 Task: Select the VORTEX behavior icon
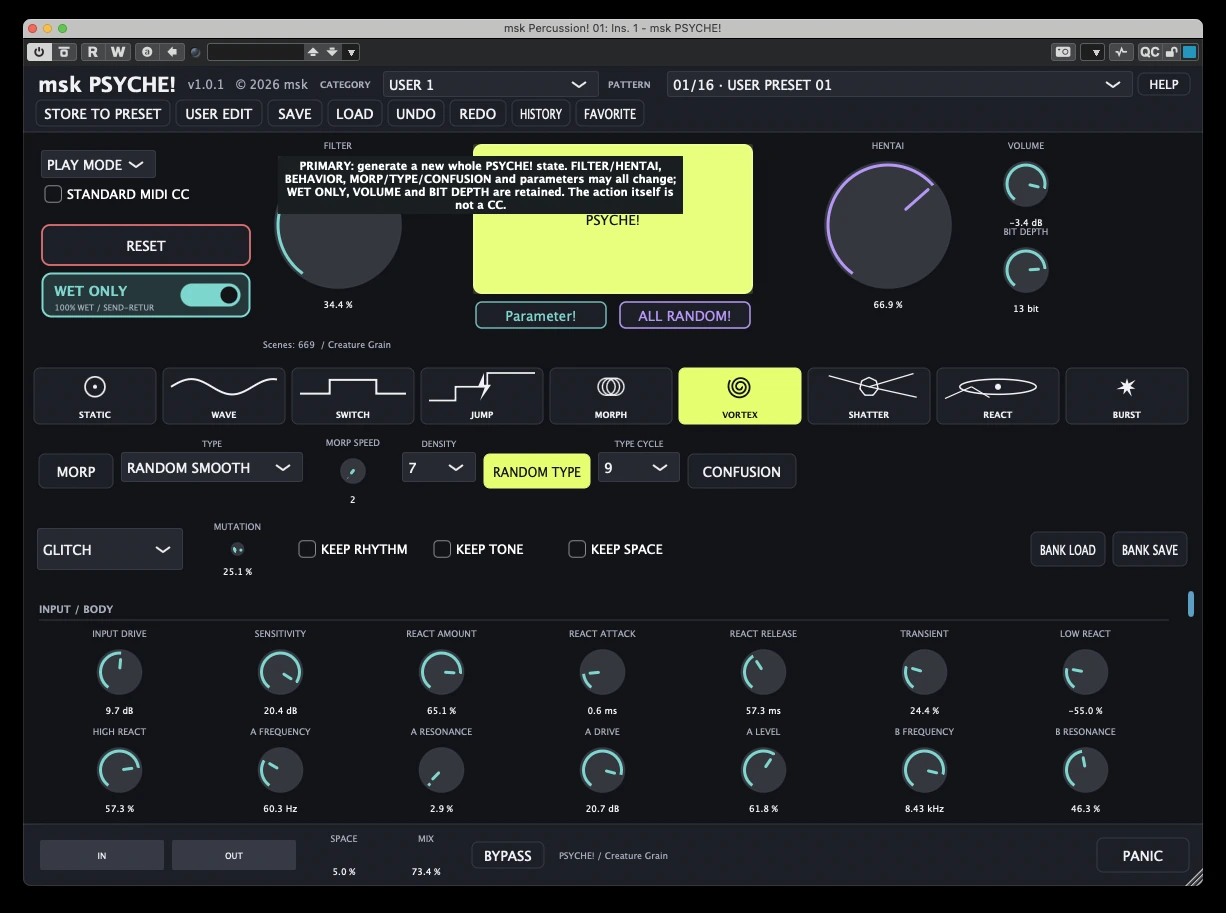[x=740, y=396]
